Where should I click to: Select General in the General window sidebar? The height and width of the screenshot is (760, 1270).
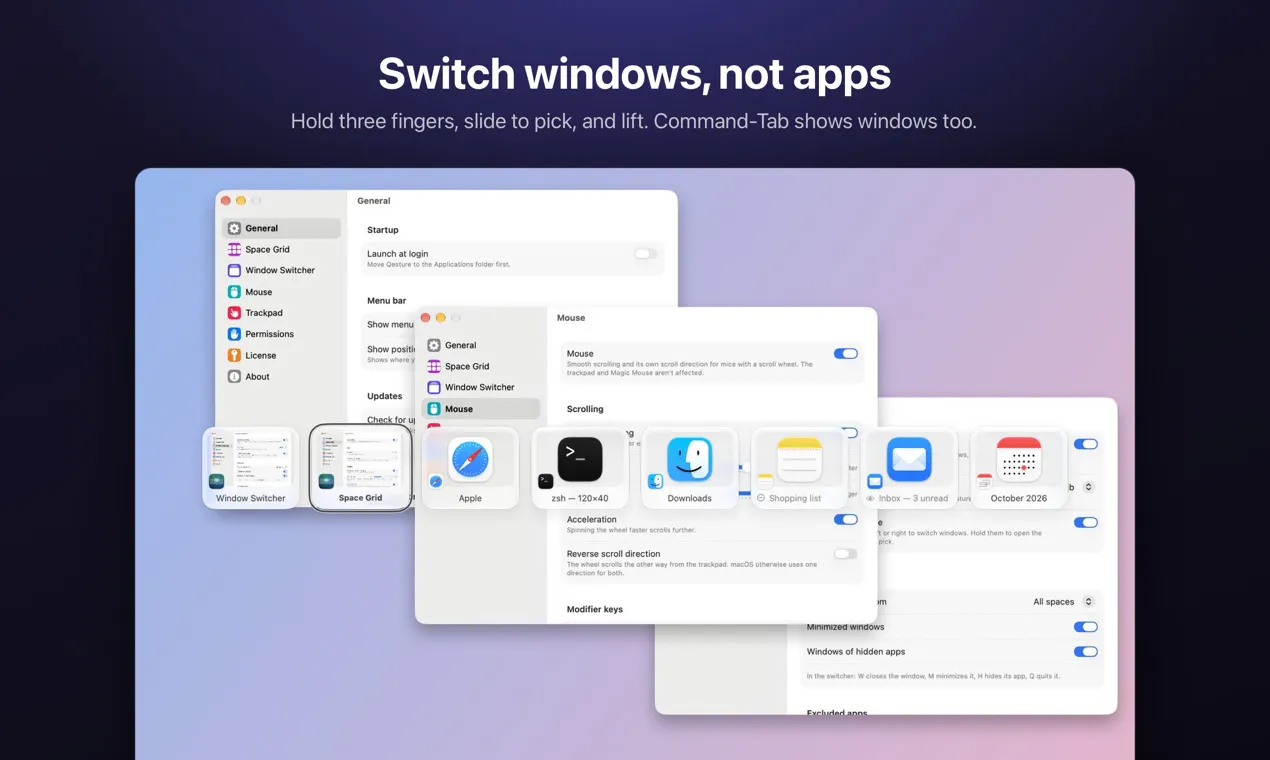click(x=281, y=228)
